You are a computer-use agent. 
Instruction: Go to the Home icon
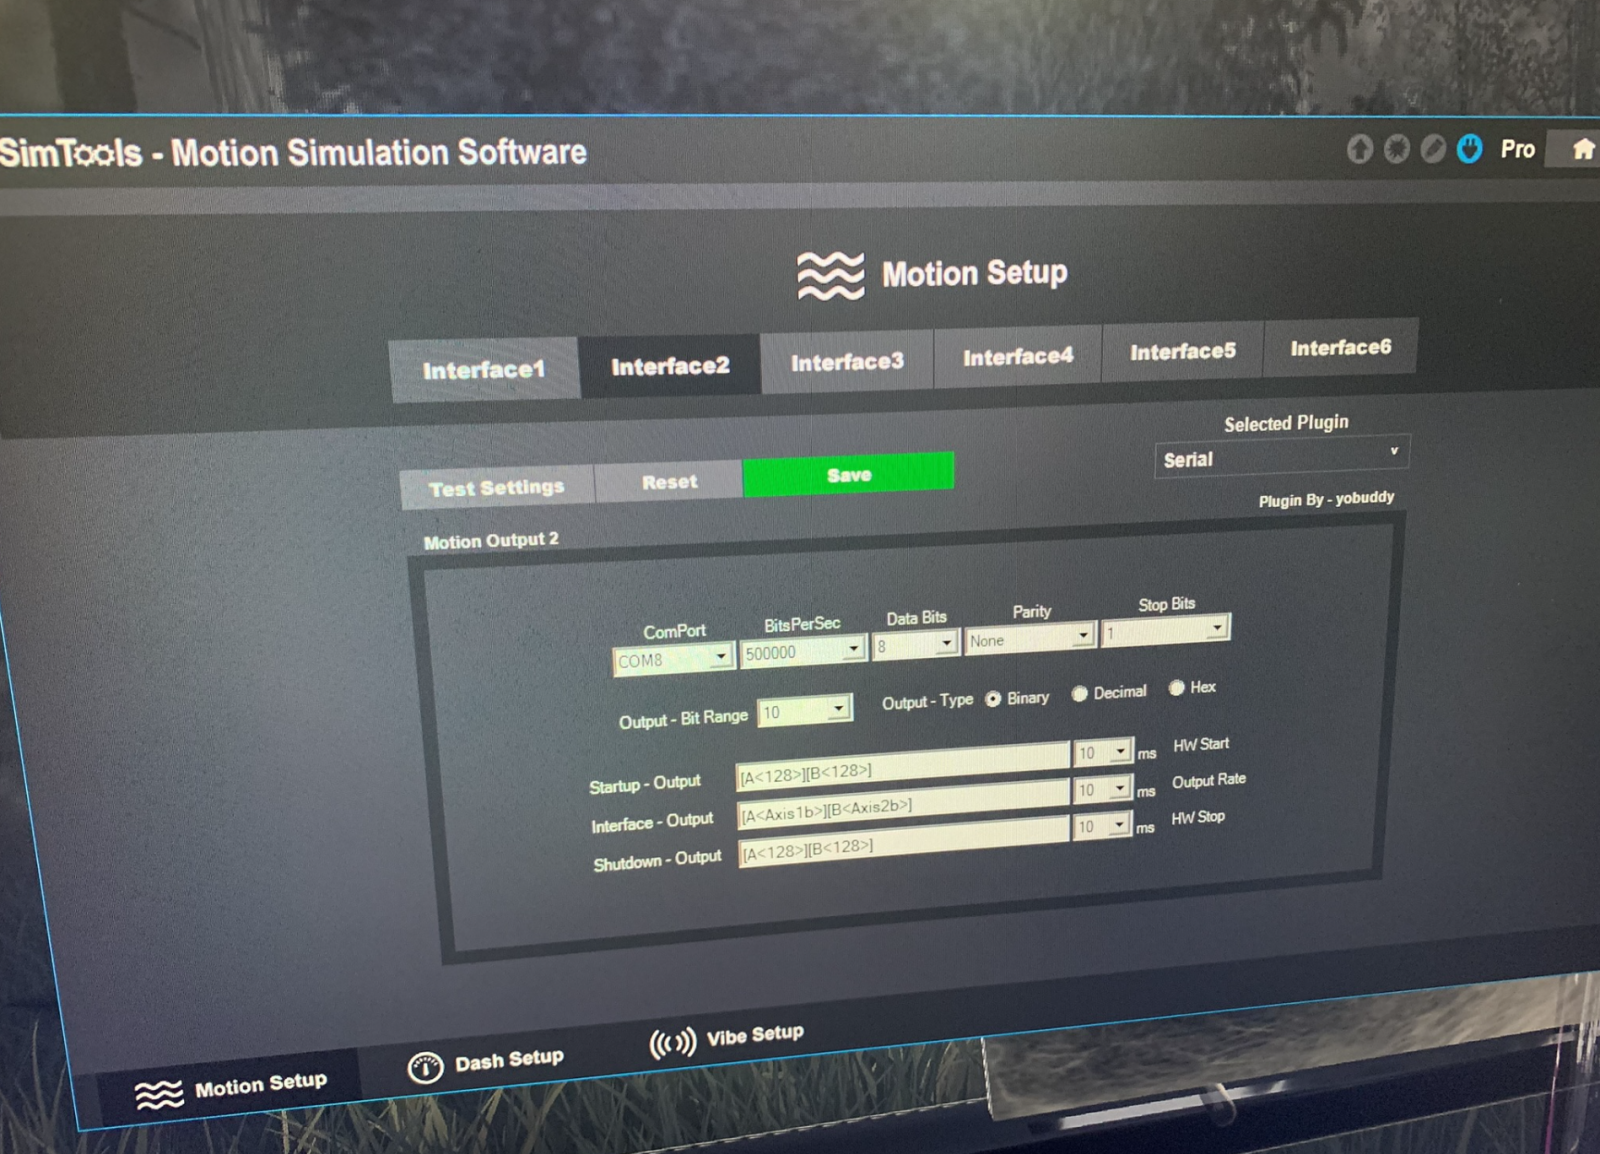coord(1583,150)
